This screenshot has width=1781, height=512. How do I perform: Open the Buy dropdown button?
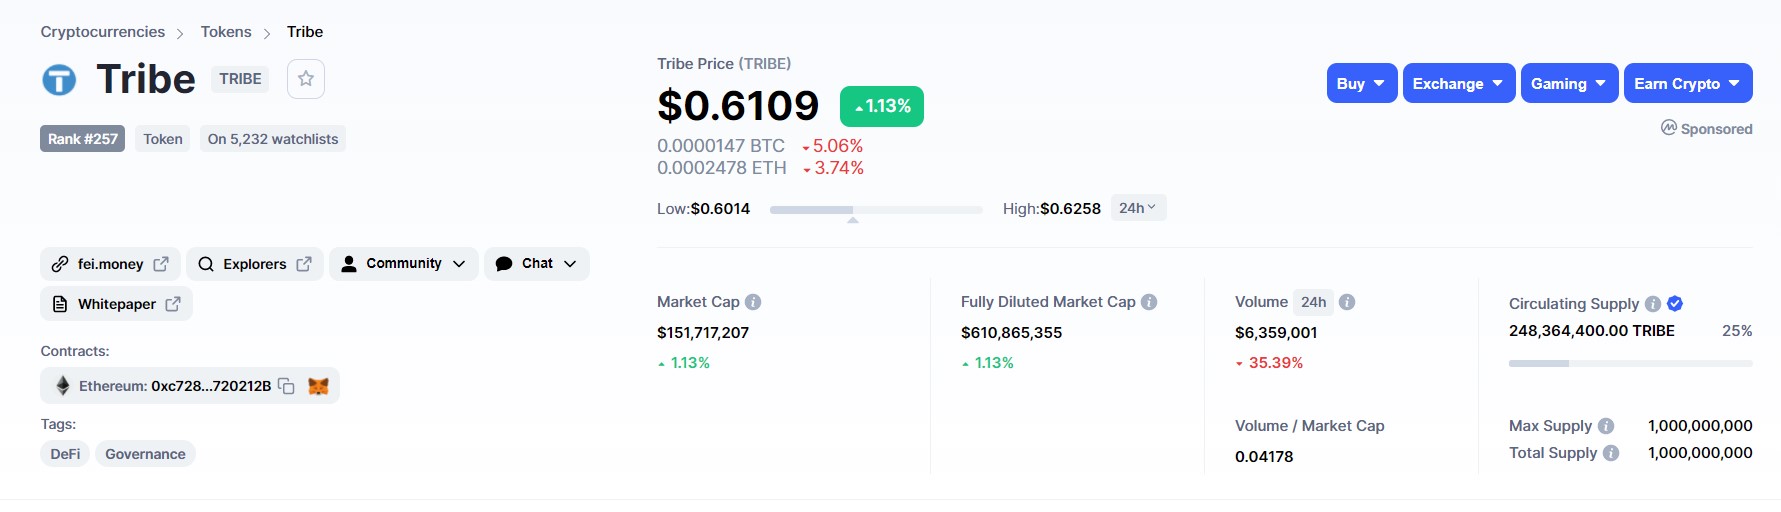click(1362, 83)
